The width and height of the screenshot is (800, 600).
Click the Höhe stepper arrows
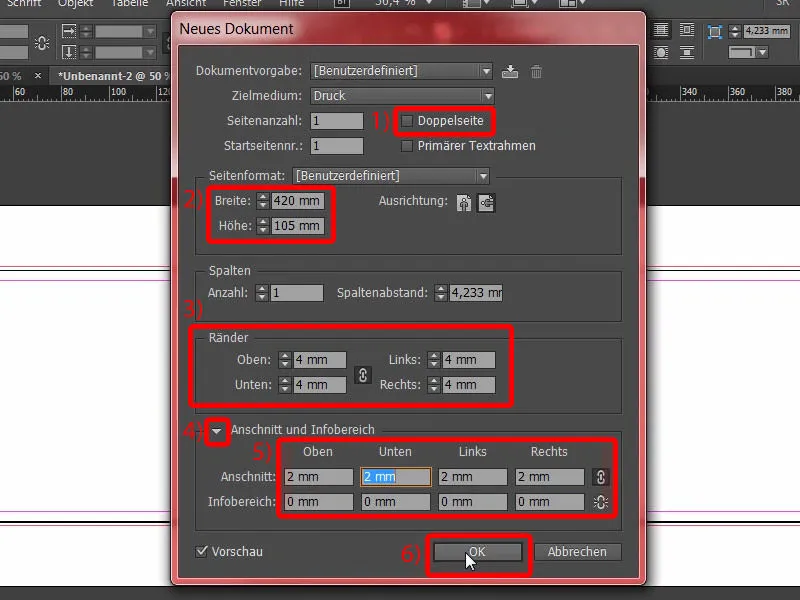[x=262, y=226]
